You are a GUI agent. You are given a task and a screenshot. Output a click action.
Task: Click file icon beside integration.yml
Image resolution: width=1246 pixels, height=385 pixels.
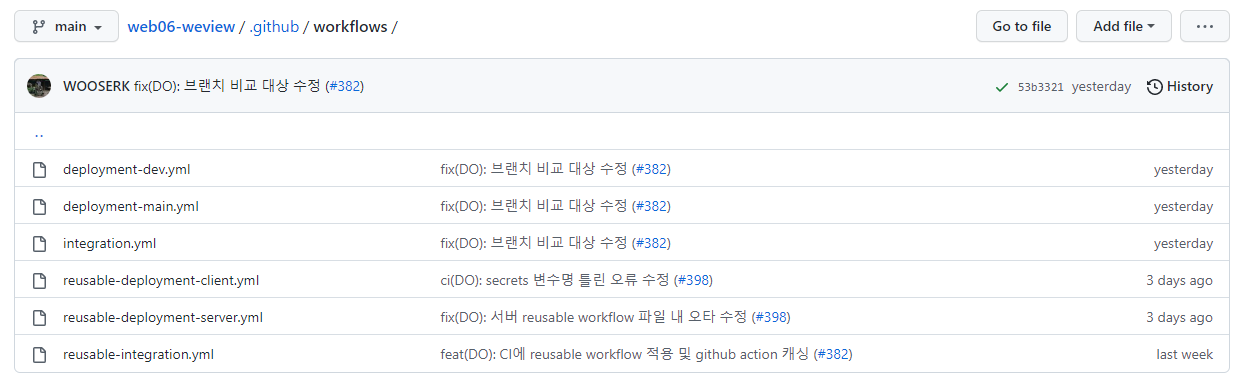[40, 243]
